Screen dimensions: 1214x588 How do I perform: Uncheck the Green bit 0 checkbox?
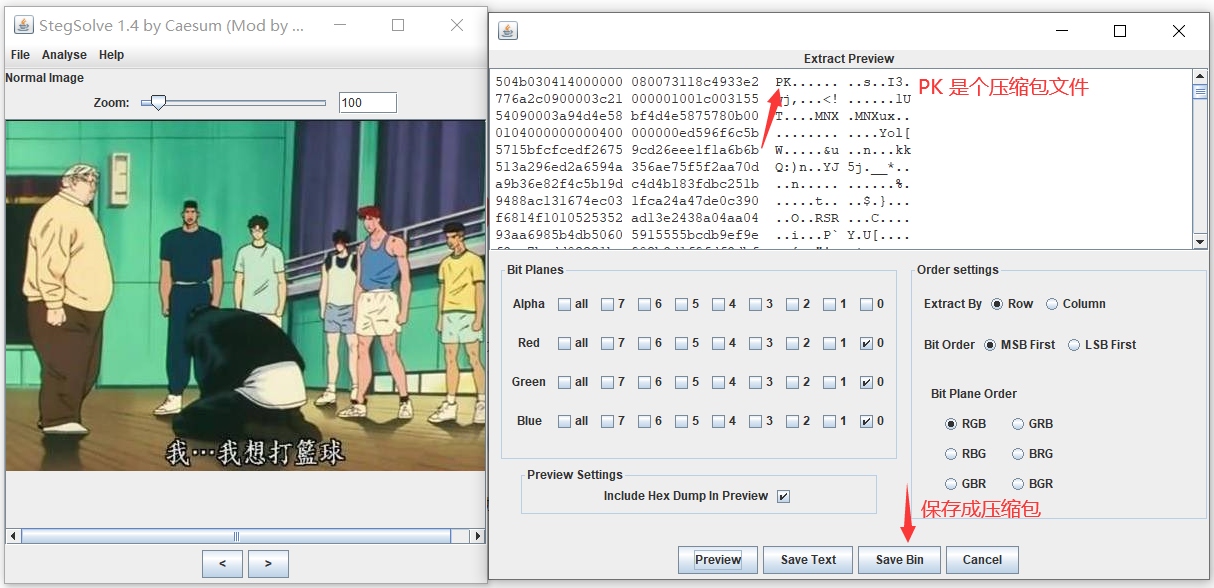pos(866,382)
